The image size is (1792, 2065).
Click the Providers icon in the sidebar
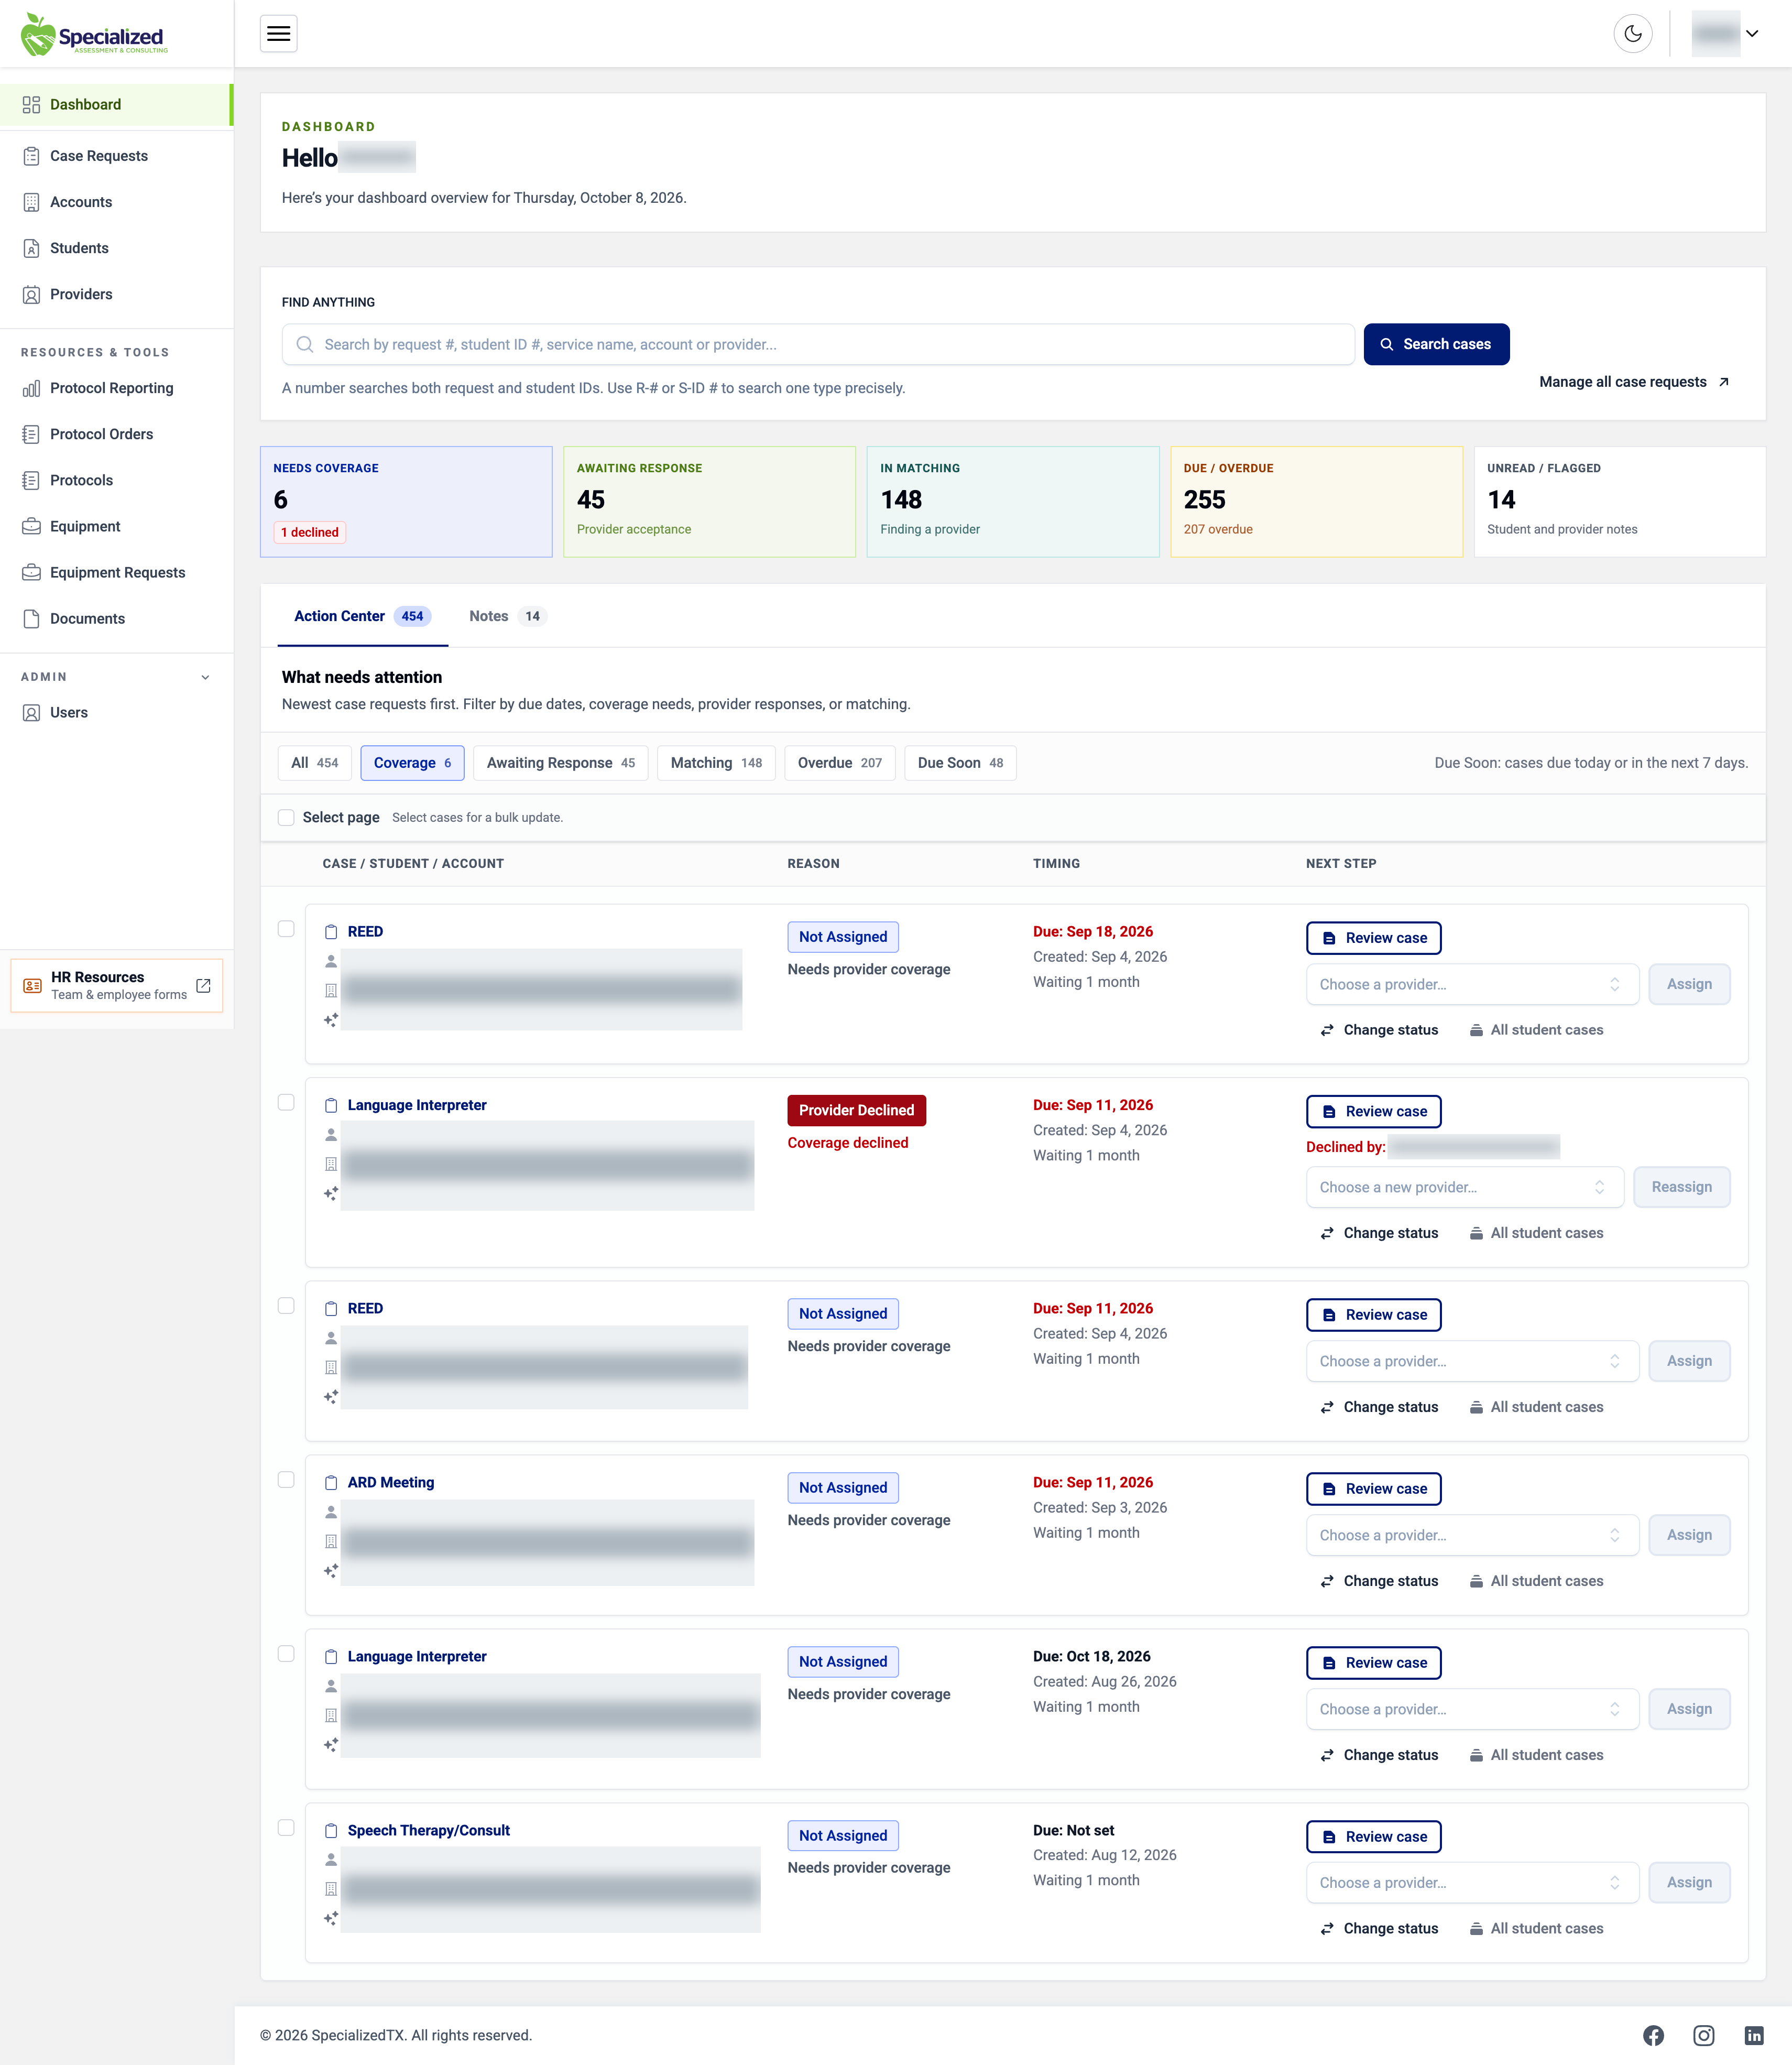tap(31, 294)
